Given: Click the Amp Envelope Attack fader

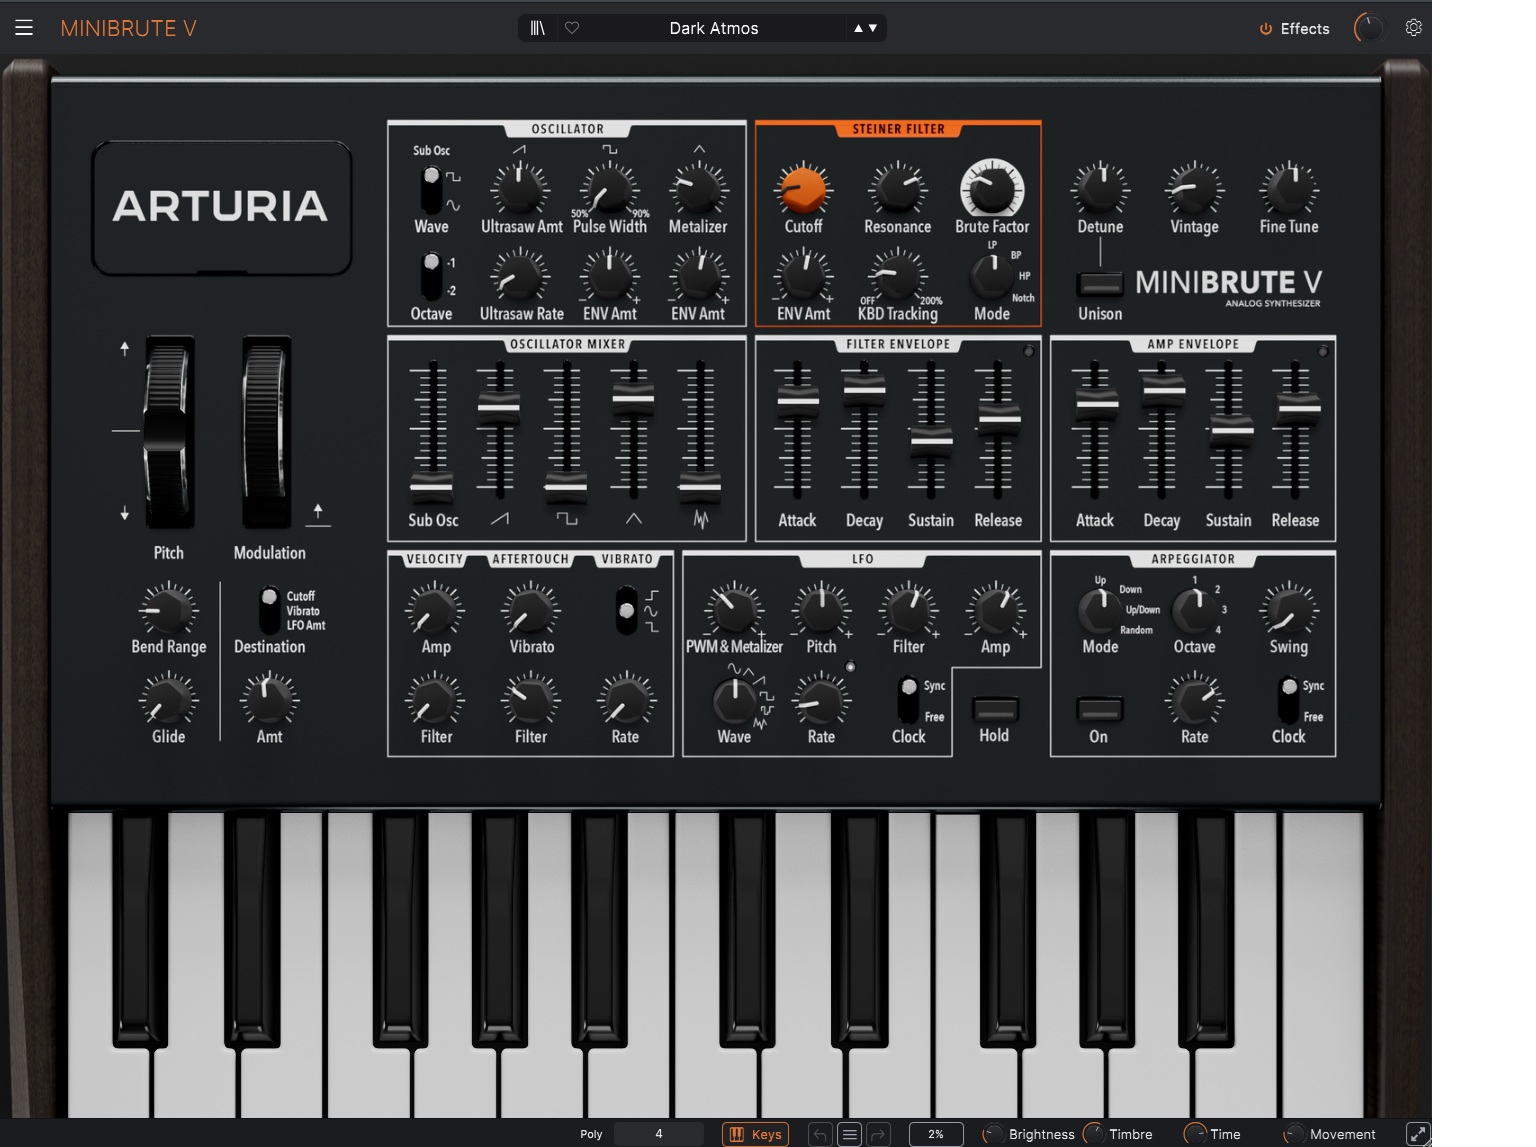Looking at the screenshot, I should pyautogui.click(x=1096, y=404).
